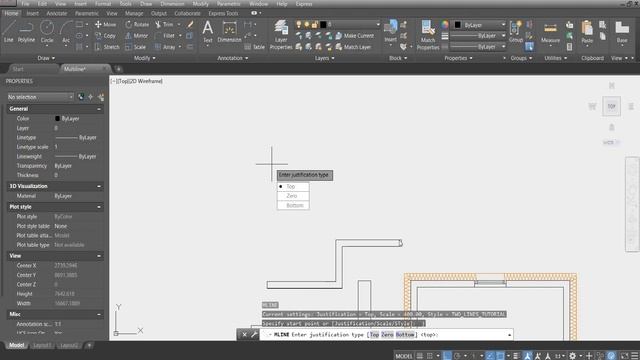Open the Parametric ribbon tab
Screen dimensions: 640x360
(87, 13)
